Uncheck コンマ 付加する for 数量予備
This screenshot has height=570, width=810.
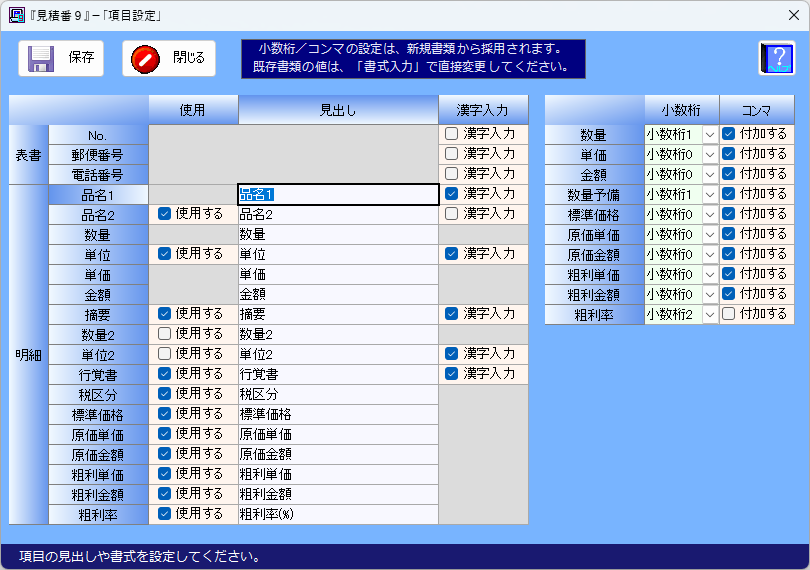tap(728, 193)
